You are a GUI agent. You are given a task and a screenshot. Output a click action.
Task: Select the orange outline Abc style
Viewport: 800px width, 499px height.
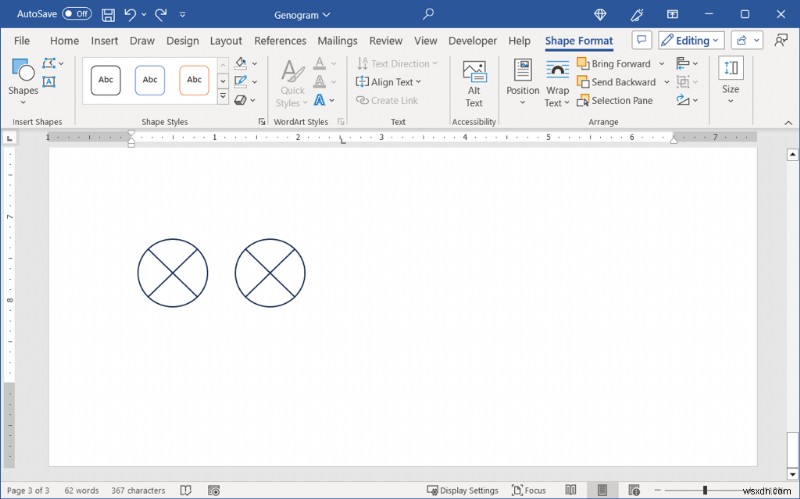click(x=194, y=80)
